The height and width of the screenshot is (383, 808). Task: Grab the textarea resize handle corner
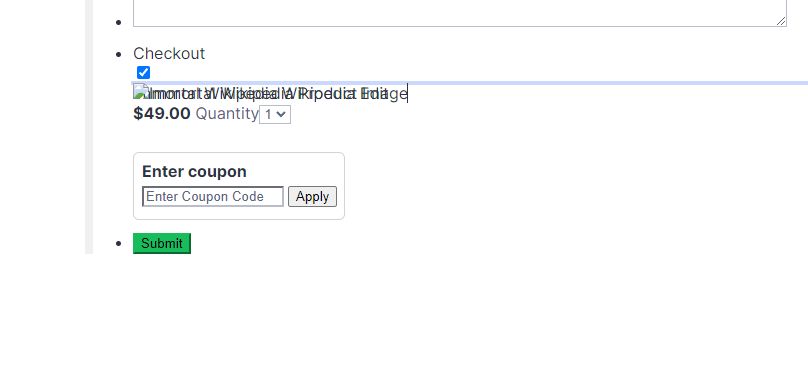(x=781, y=21)
